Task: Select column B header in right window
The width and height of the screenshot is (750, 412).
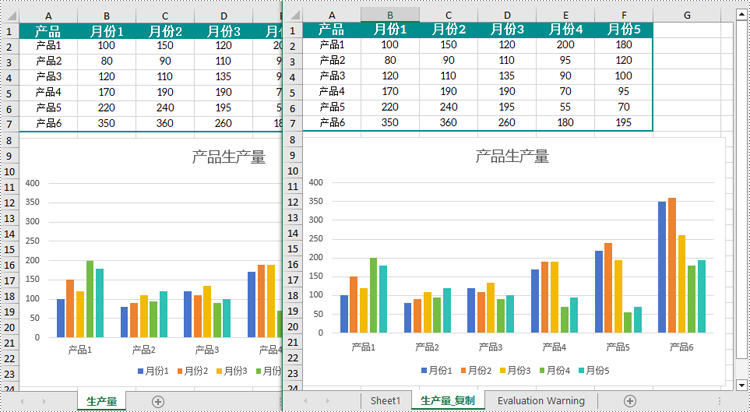Action: coord(390,15)
